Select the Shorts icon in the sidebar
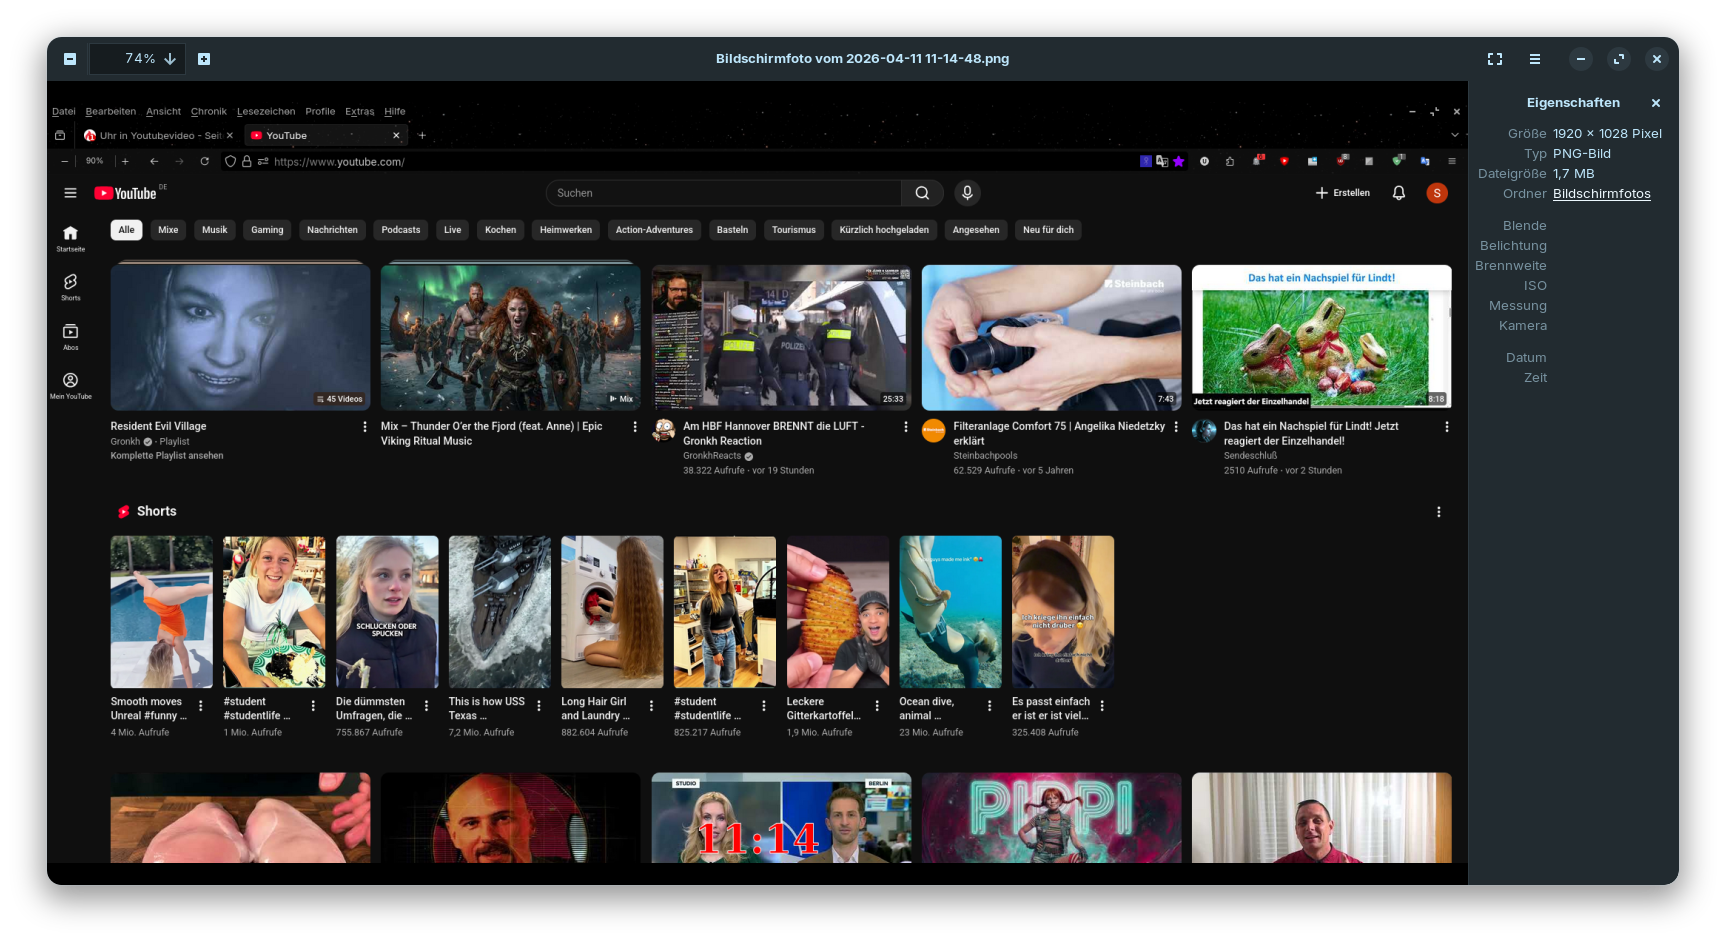 [x=70, y=286]
